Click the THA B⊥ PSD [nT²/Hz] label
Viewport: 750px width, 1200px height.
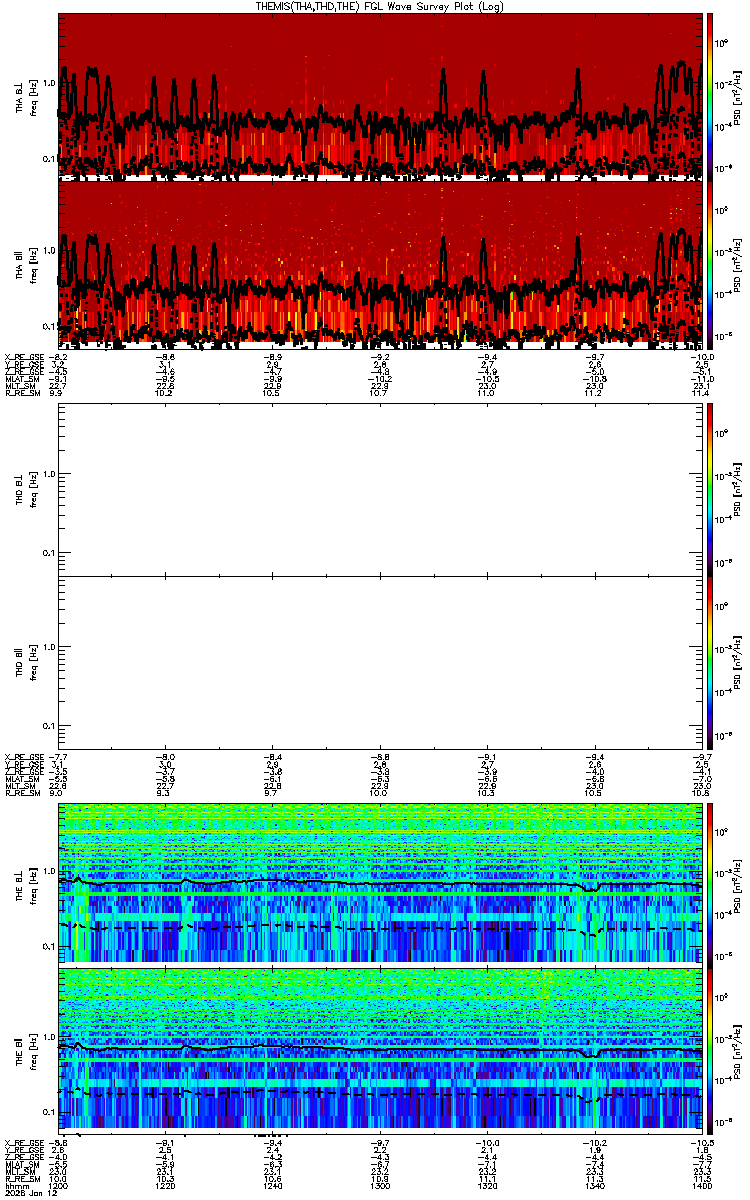tap(738, 96)
